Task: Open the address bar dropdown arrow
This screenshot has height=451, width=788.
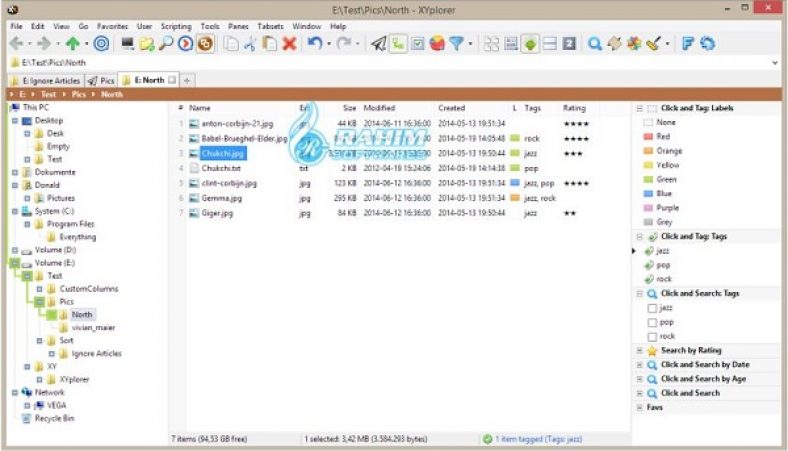Action: (x=774, y=63)
